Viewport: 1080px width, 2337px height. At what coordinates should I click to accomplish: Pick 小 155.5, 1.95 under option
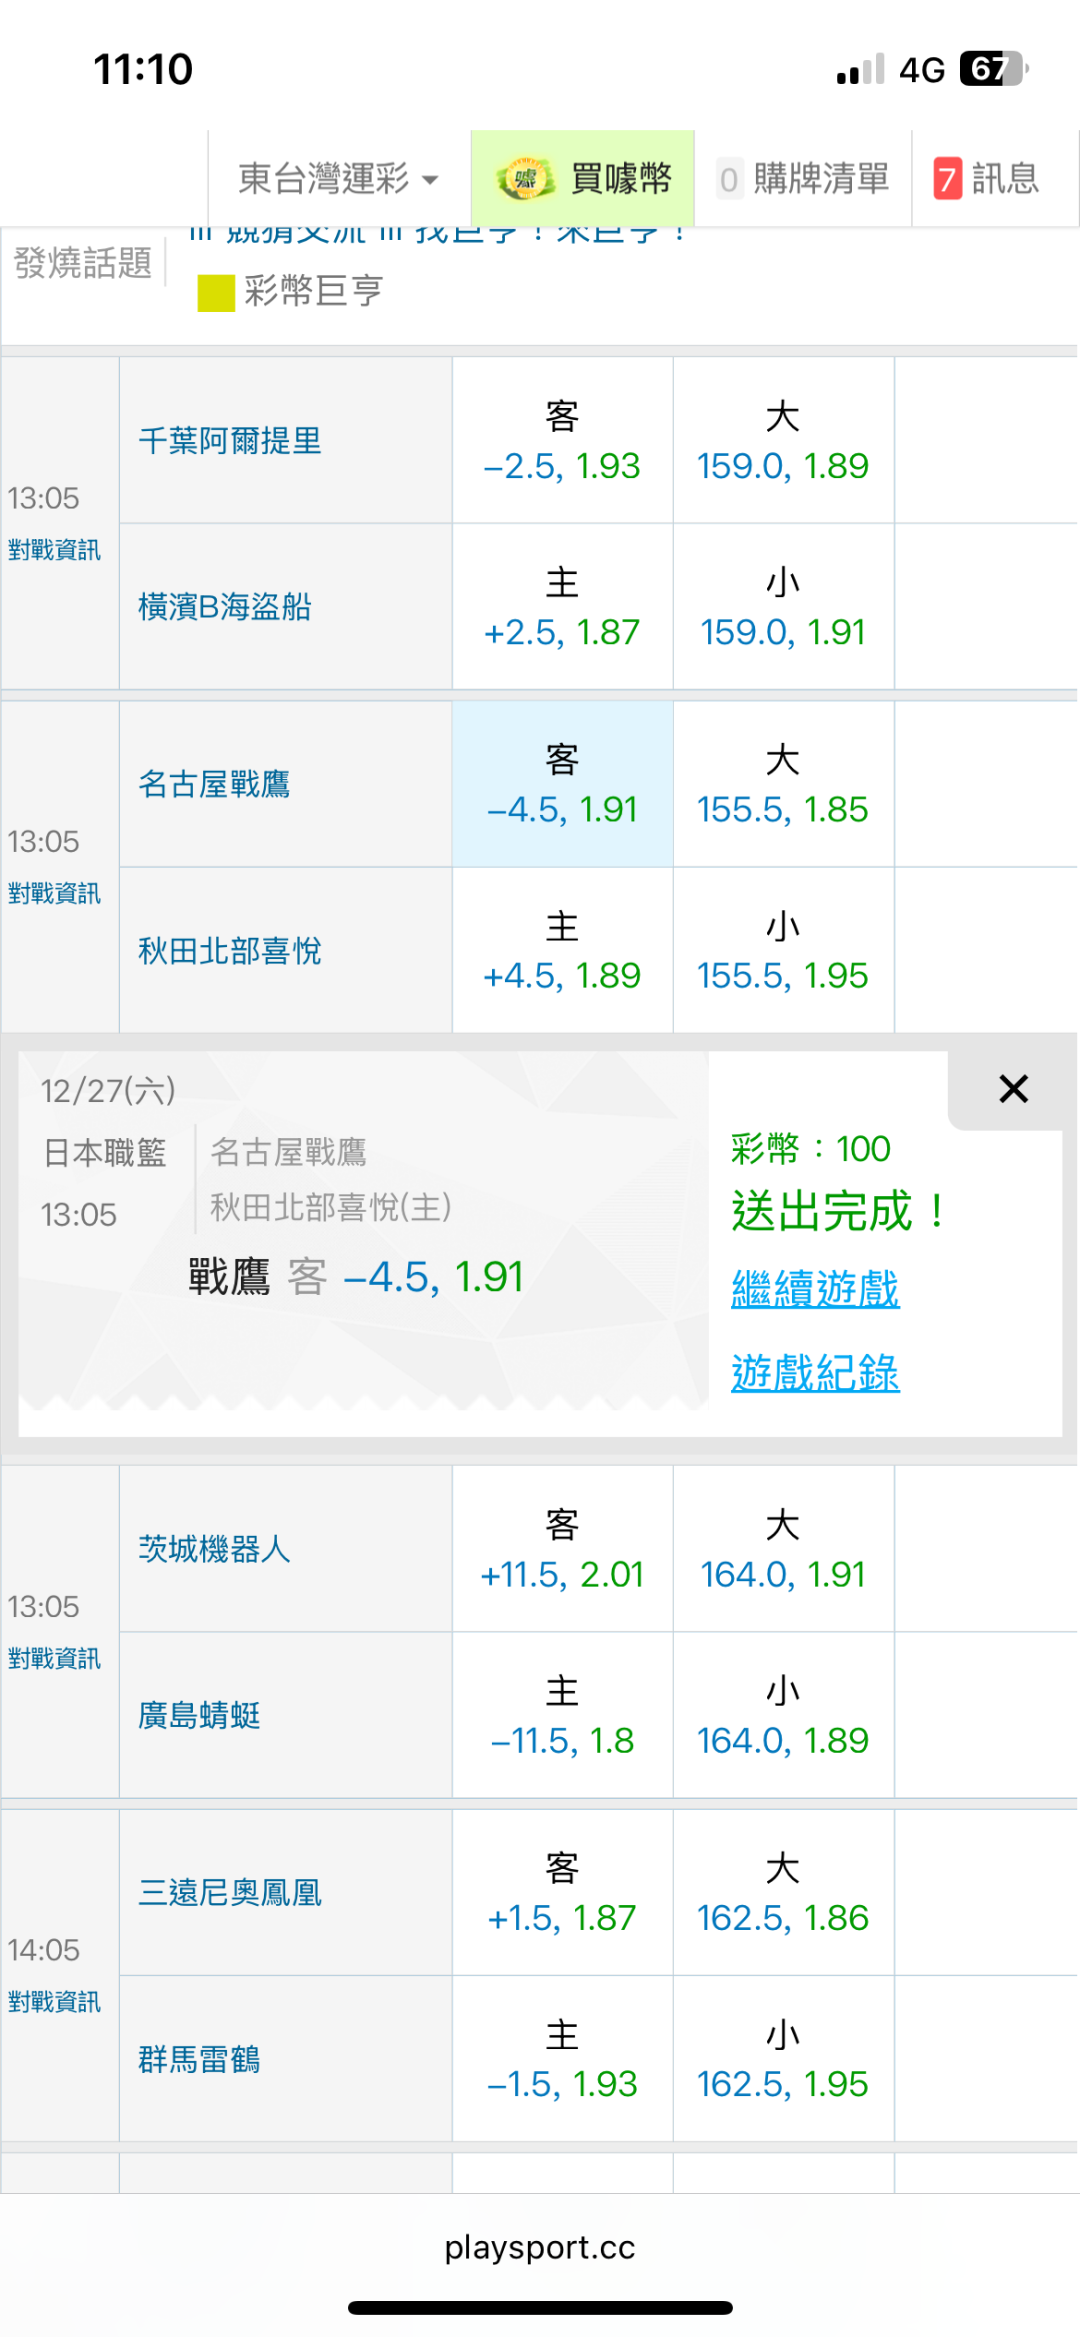[783, 951]
